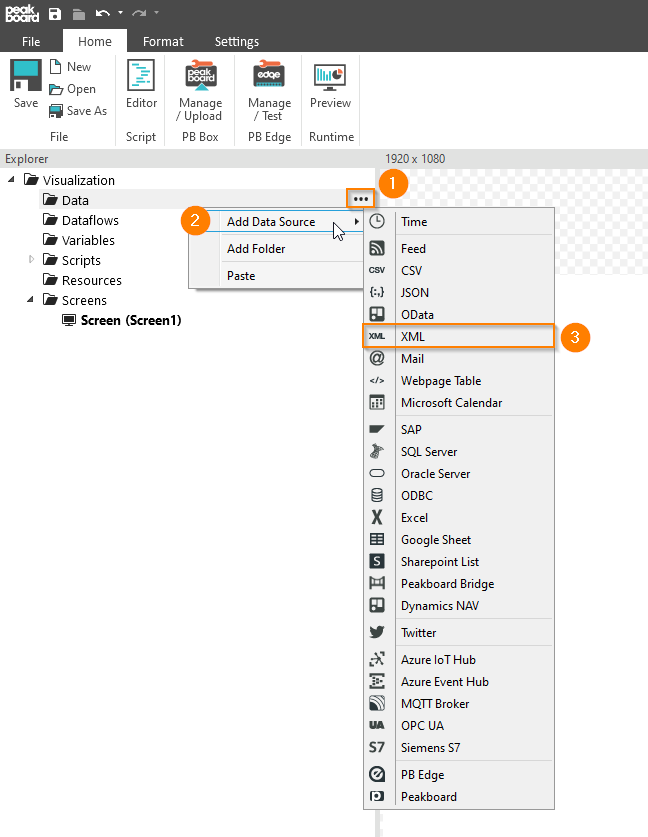Screen dimensions: 648x837
Task: Click the Feed RSS icon
Action: pyautogui.click(x=377, y=248)
